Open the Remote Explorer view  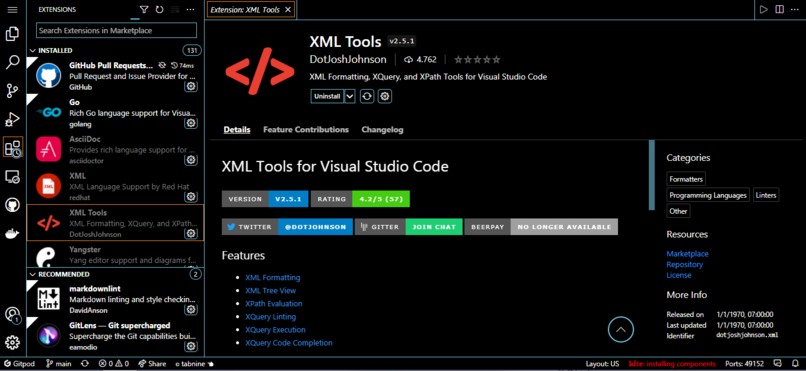tap(12, 177)
